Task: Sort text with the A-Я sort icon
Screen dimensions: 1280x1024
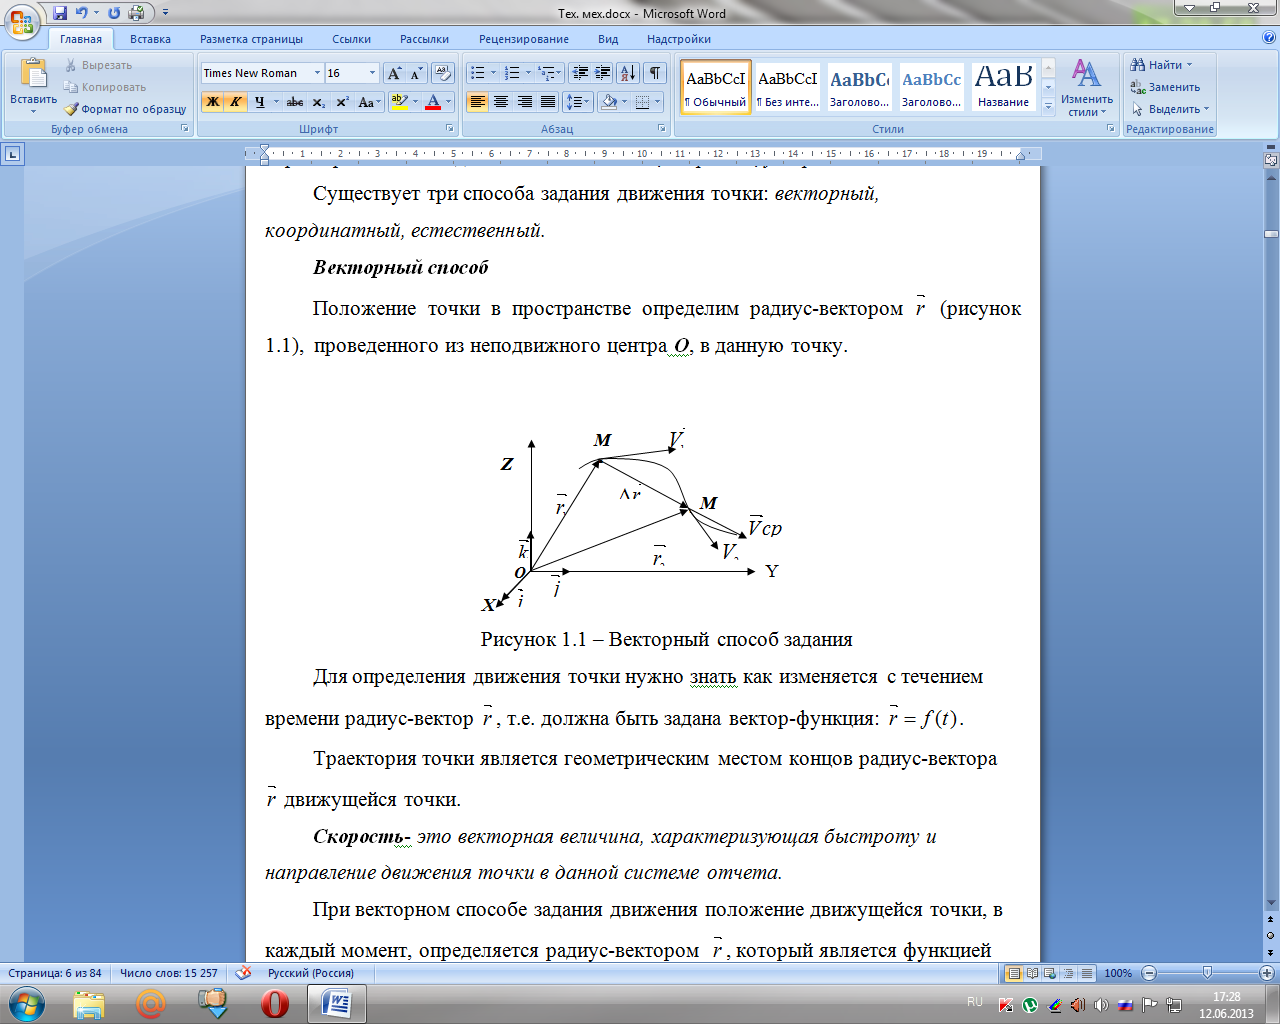Action: (x=628, y=73)
